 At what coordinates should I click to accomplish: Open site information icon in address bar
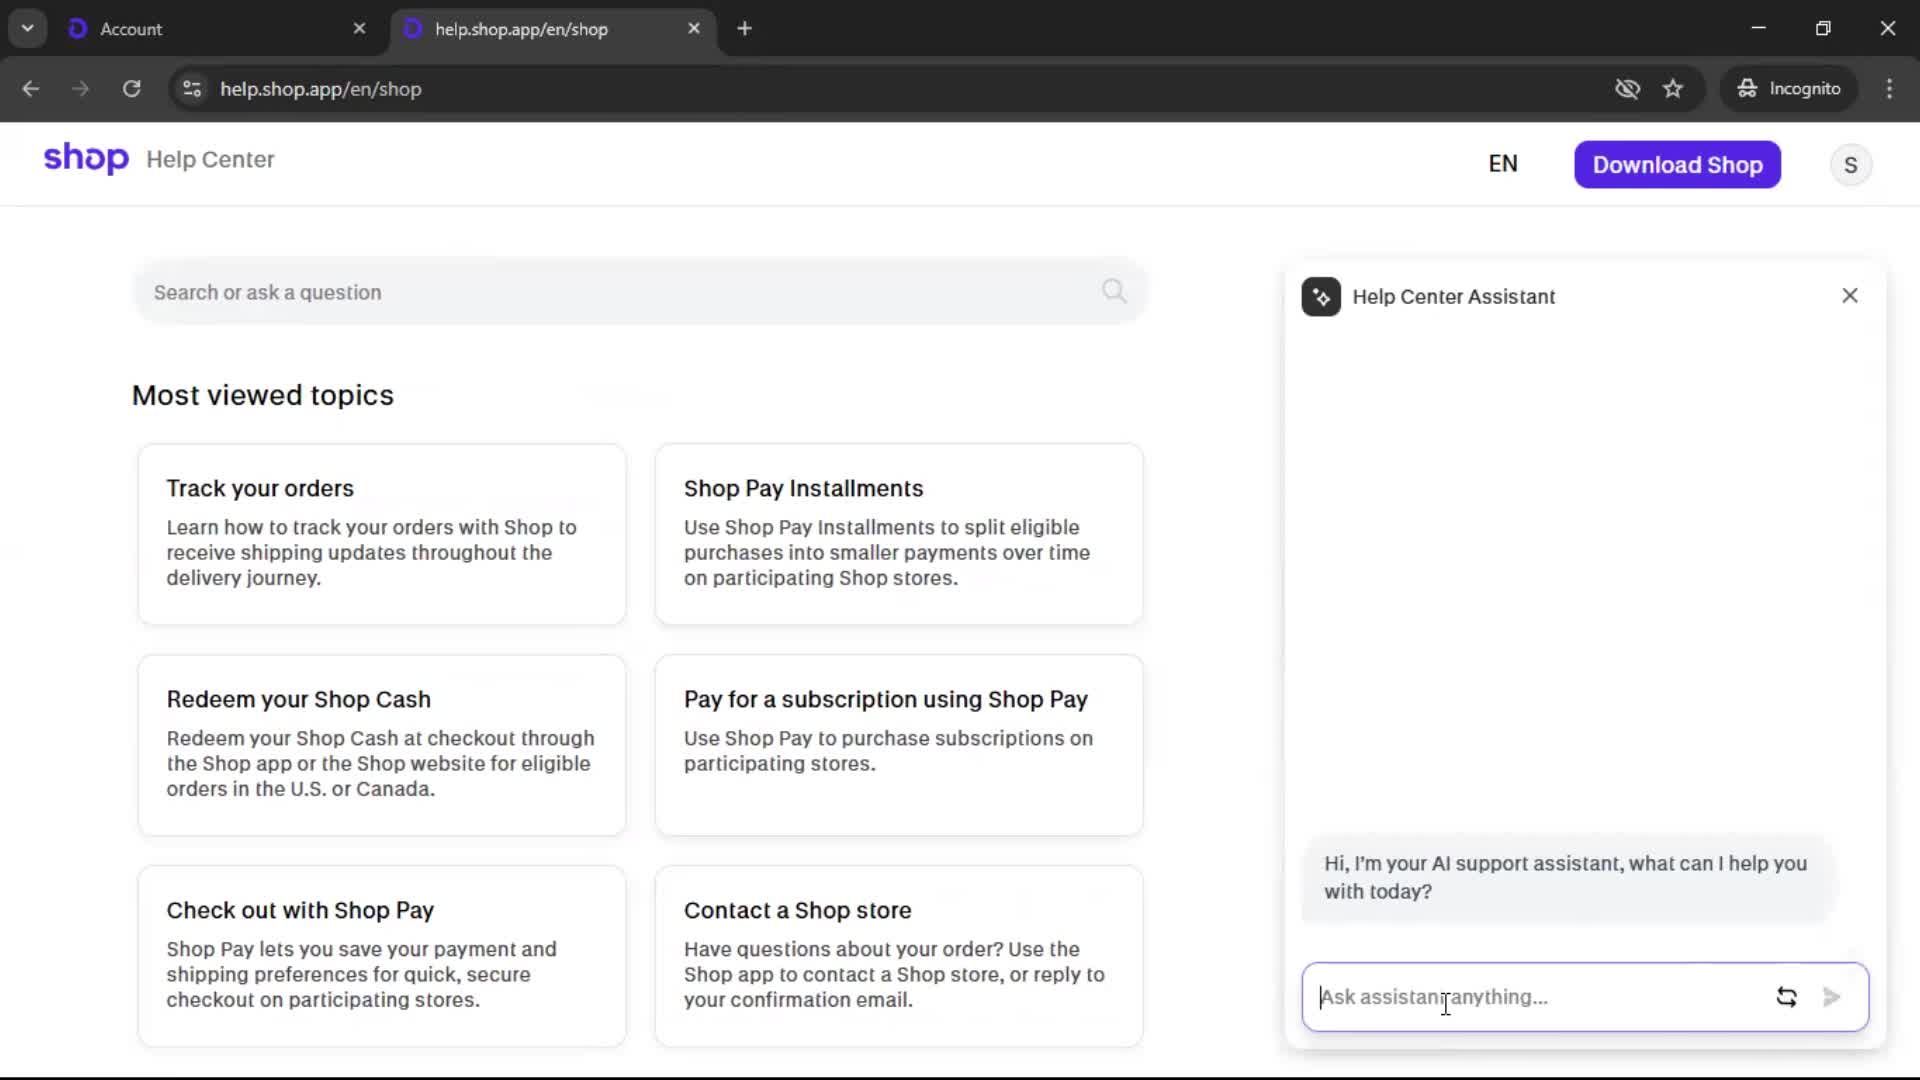[192, 89]
